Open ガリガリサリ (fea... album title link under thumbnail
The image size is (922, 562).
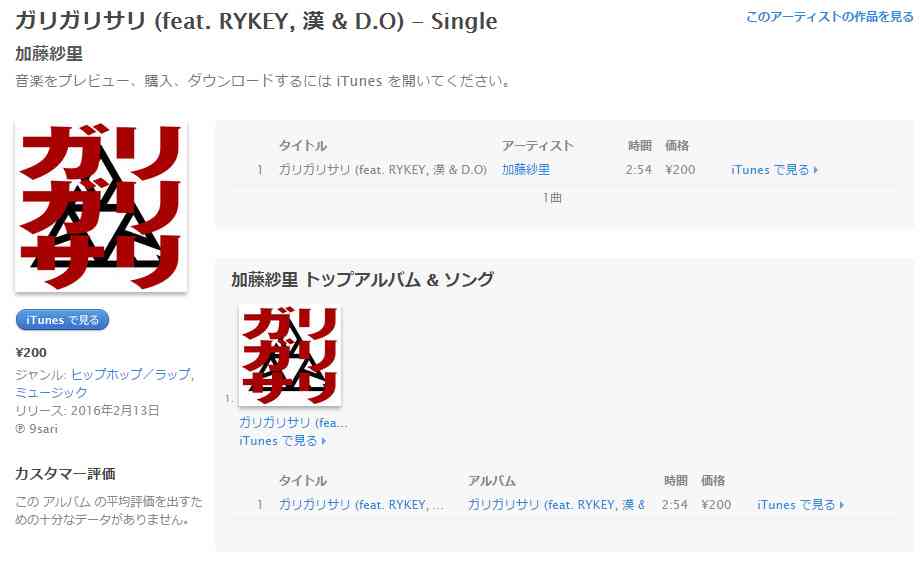(x=293, y=423)
